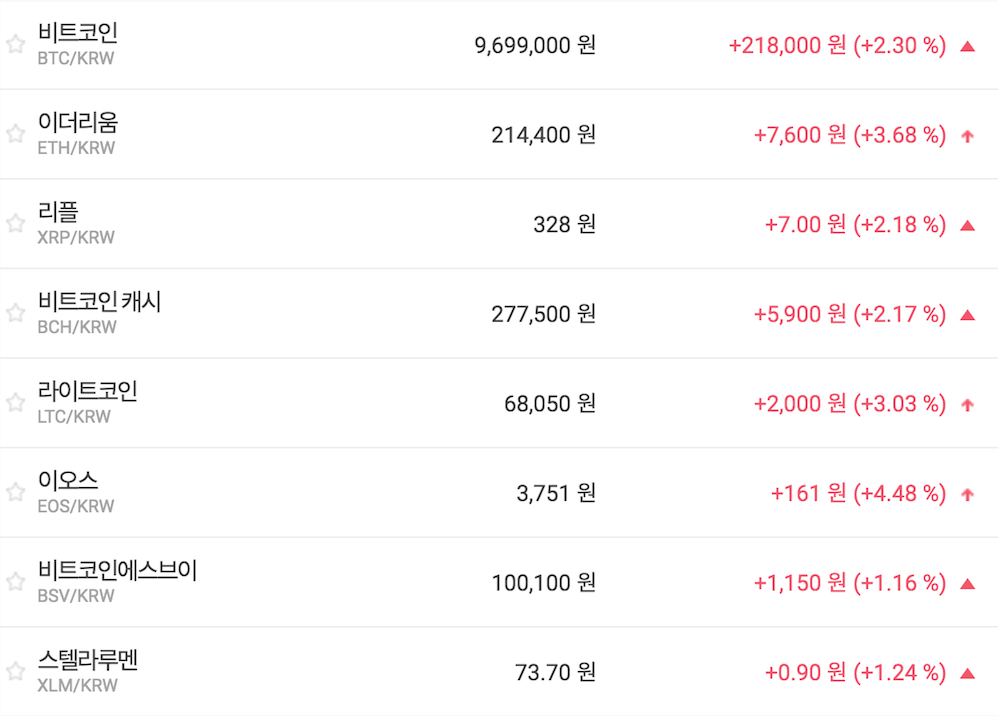Mark 스텔라루멘 as favorite with star

pyautogui.click(x=15, y=671)
